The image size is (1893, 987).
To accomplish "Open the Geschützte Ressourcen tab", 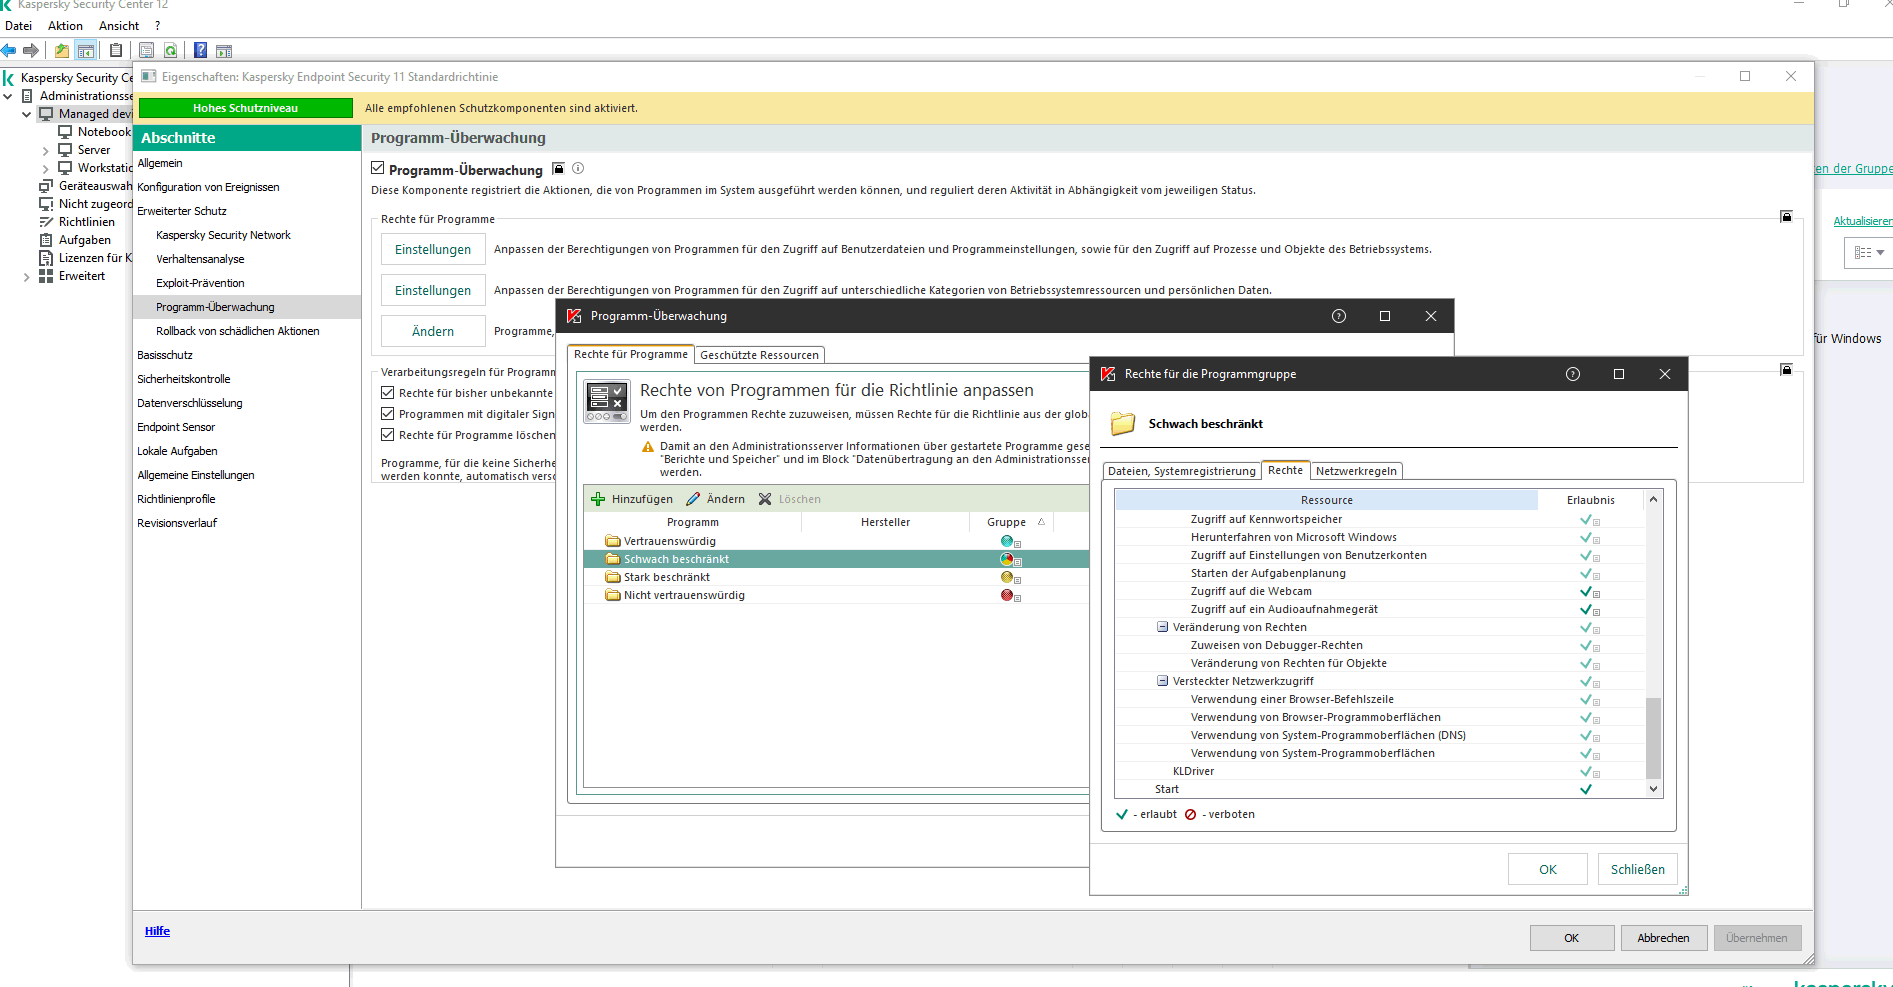I will tap(759, 355).
